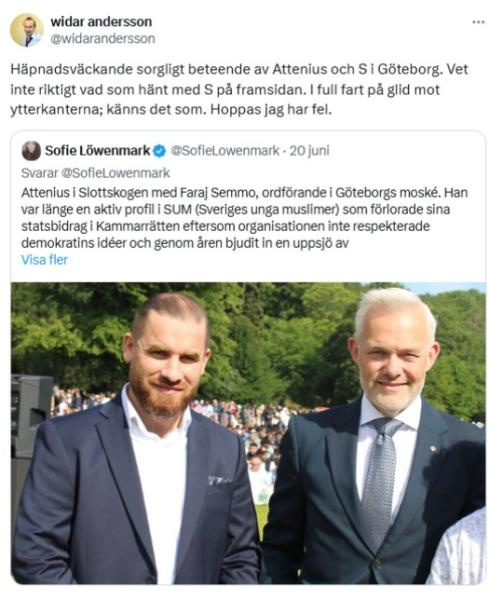Open the three-dot more options menu
Viewport: 489px width, 600px height.
(x=478, y=22)
